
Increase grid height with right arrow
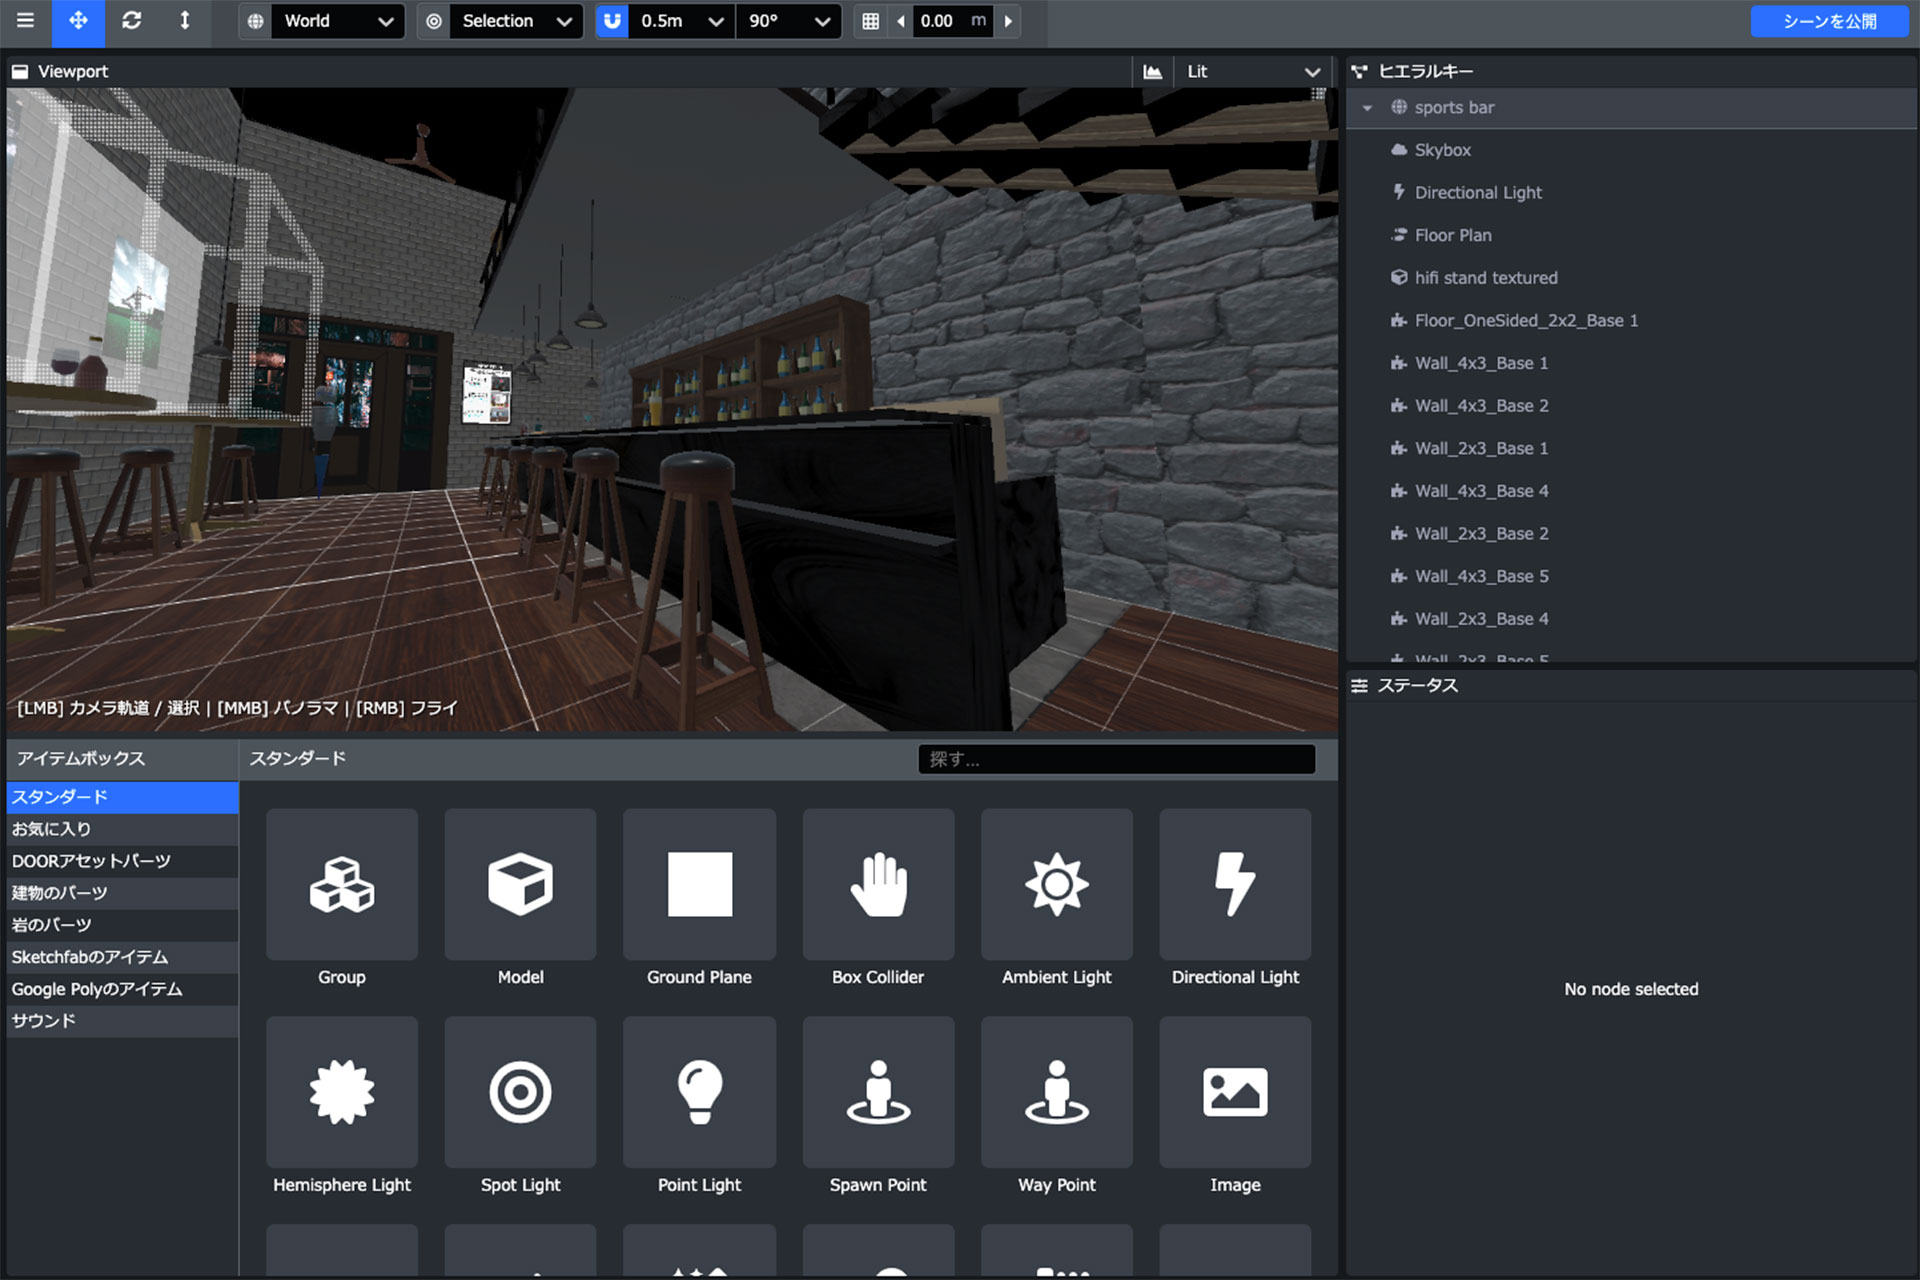click(1008, 21)
